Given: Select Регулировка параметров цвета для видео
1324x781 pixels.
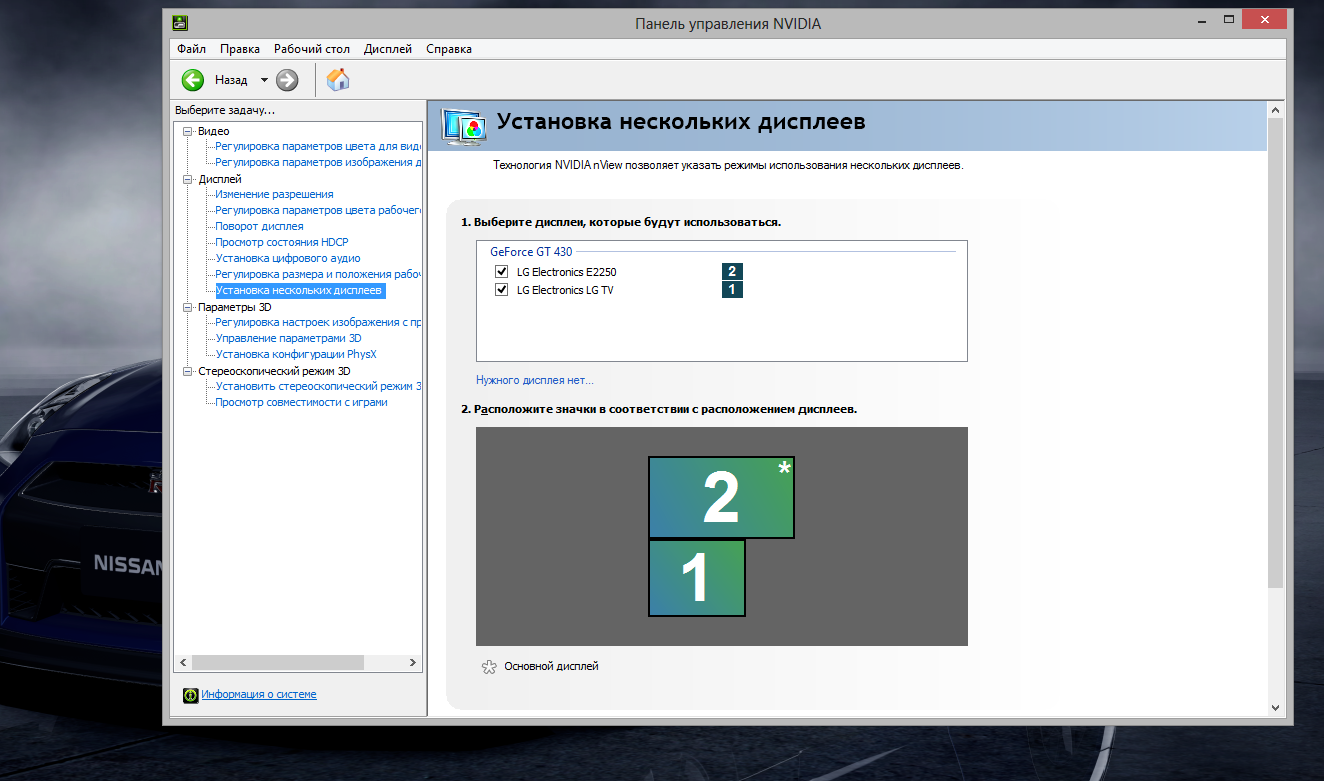Looking at the screenshot, I should (318, 146).
